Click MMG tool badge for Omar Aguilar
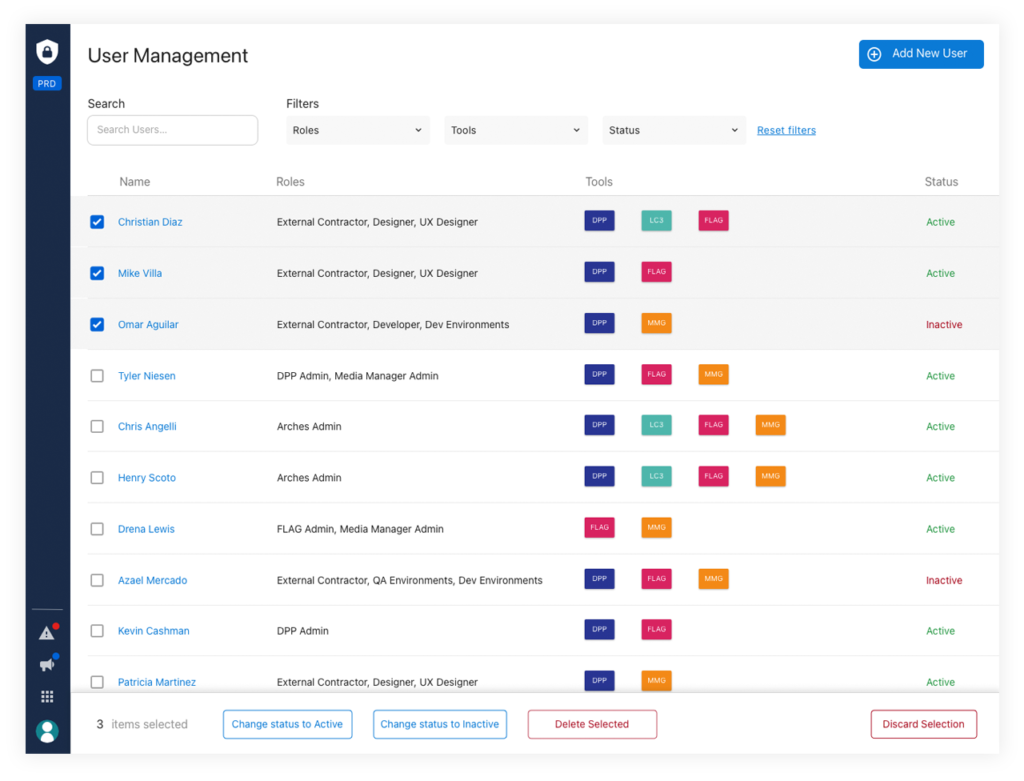 (x=656, y=324)
